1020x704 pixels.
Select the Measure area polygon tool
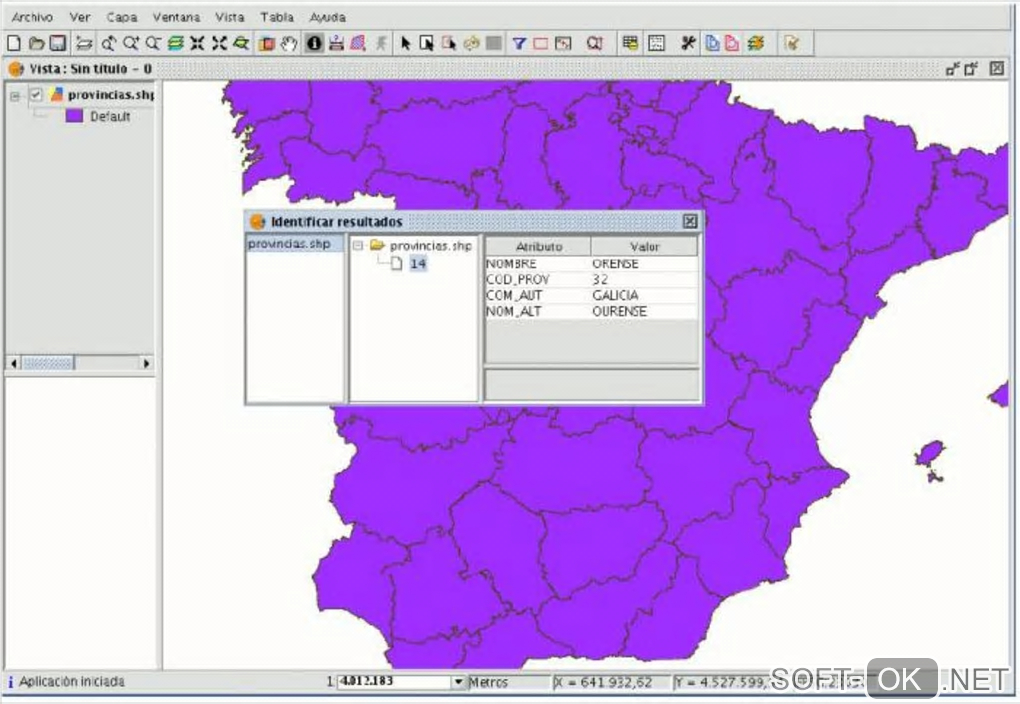358,44
